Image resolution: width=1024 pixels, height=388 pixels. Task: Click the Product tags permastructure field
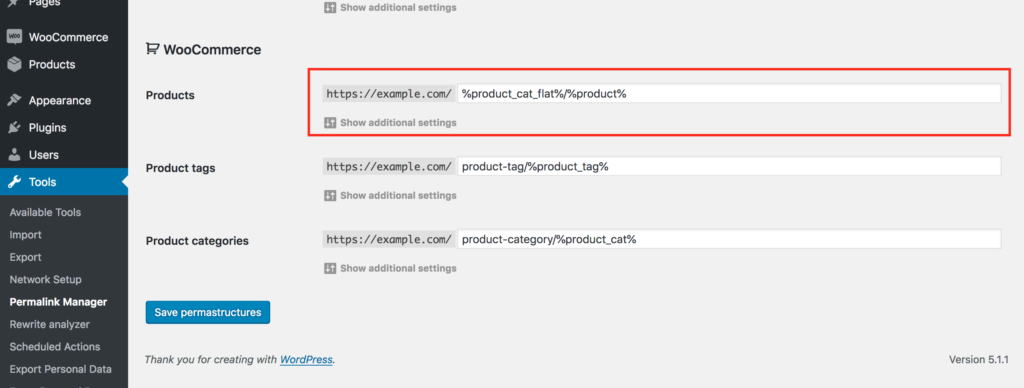(x=729, y=167)
